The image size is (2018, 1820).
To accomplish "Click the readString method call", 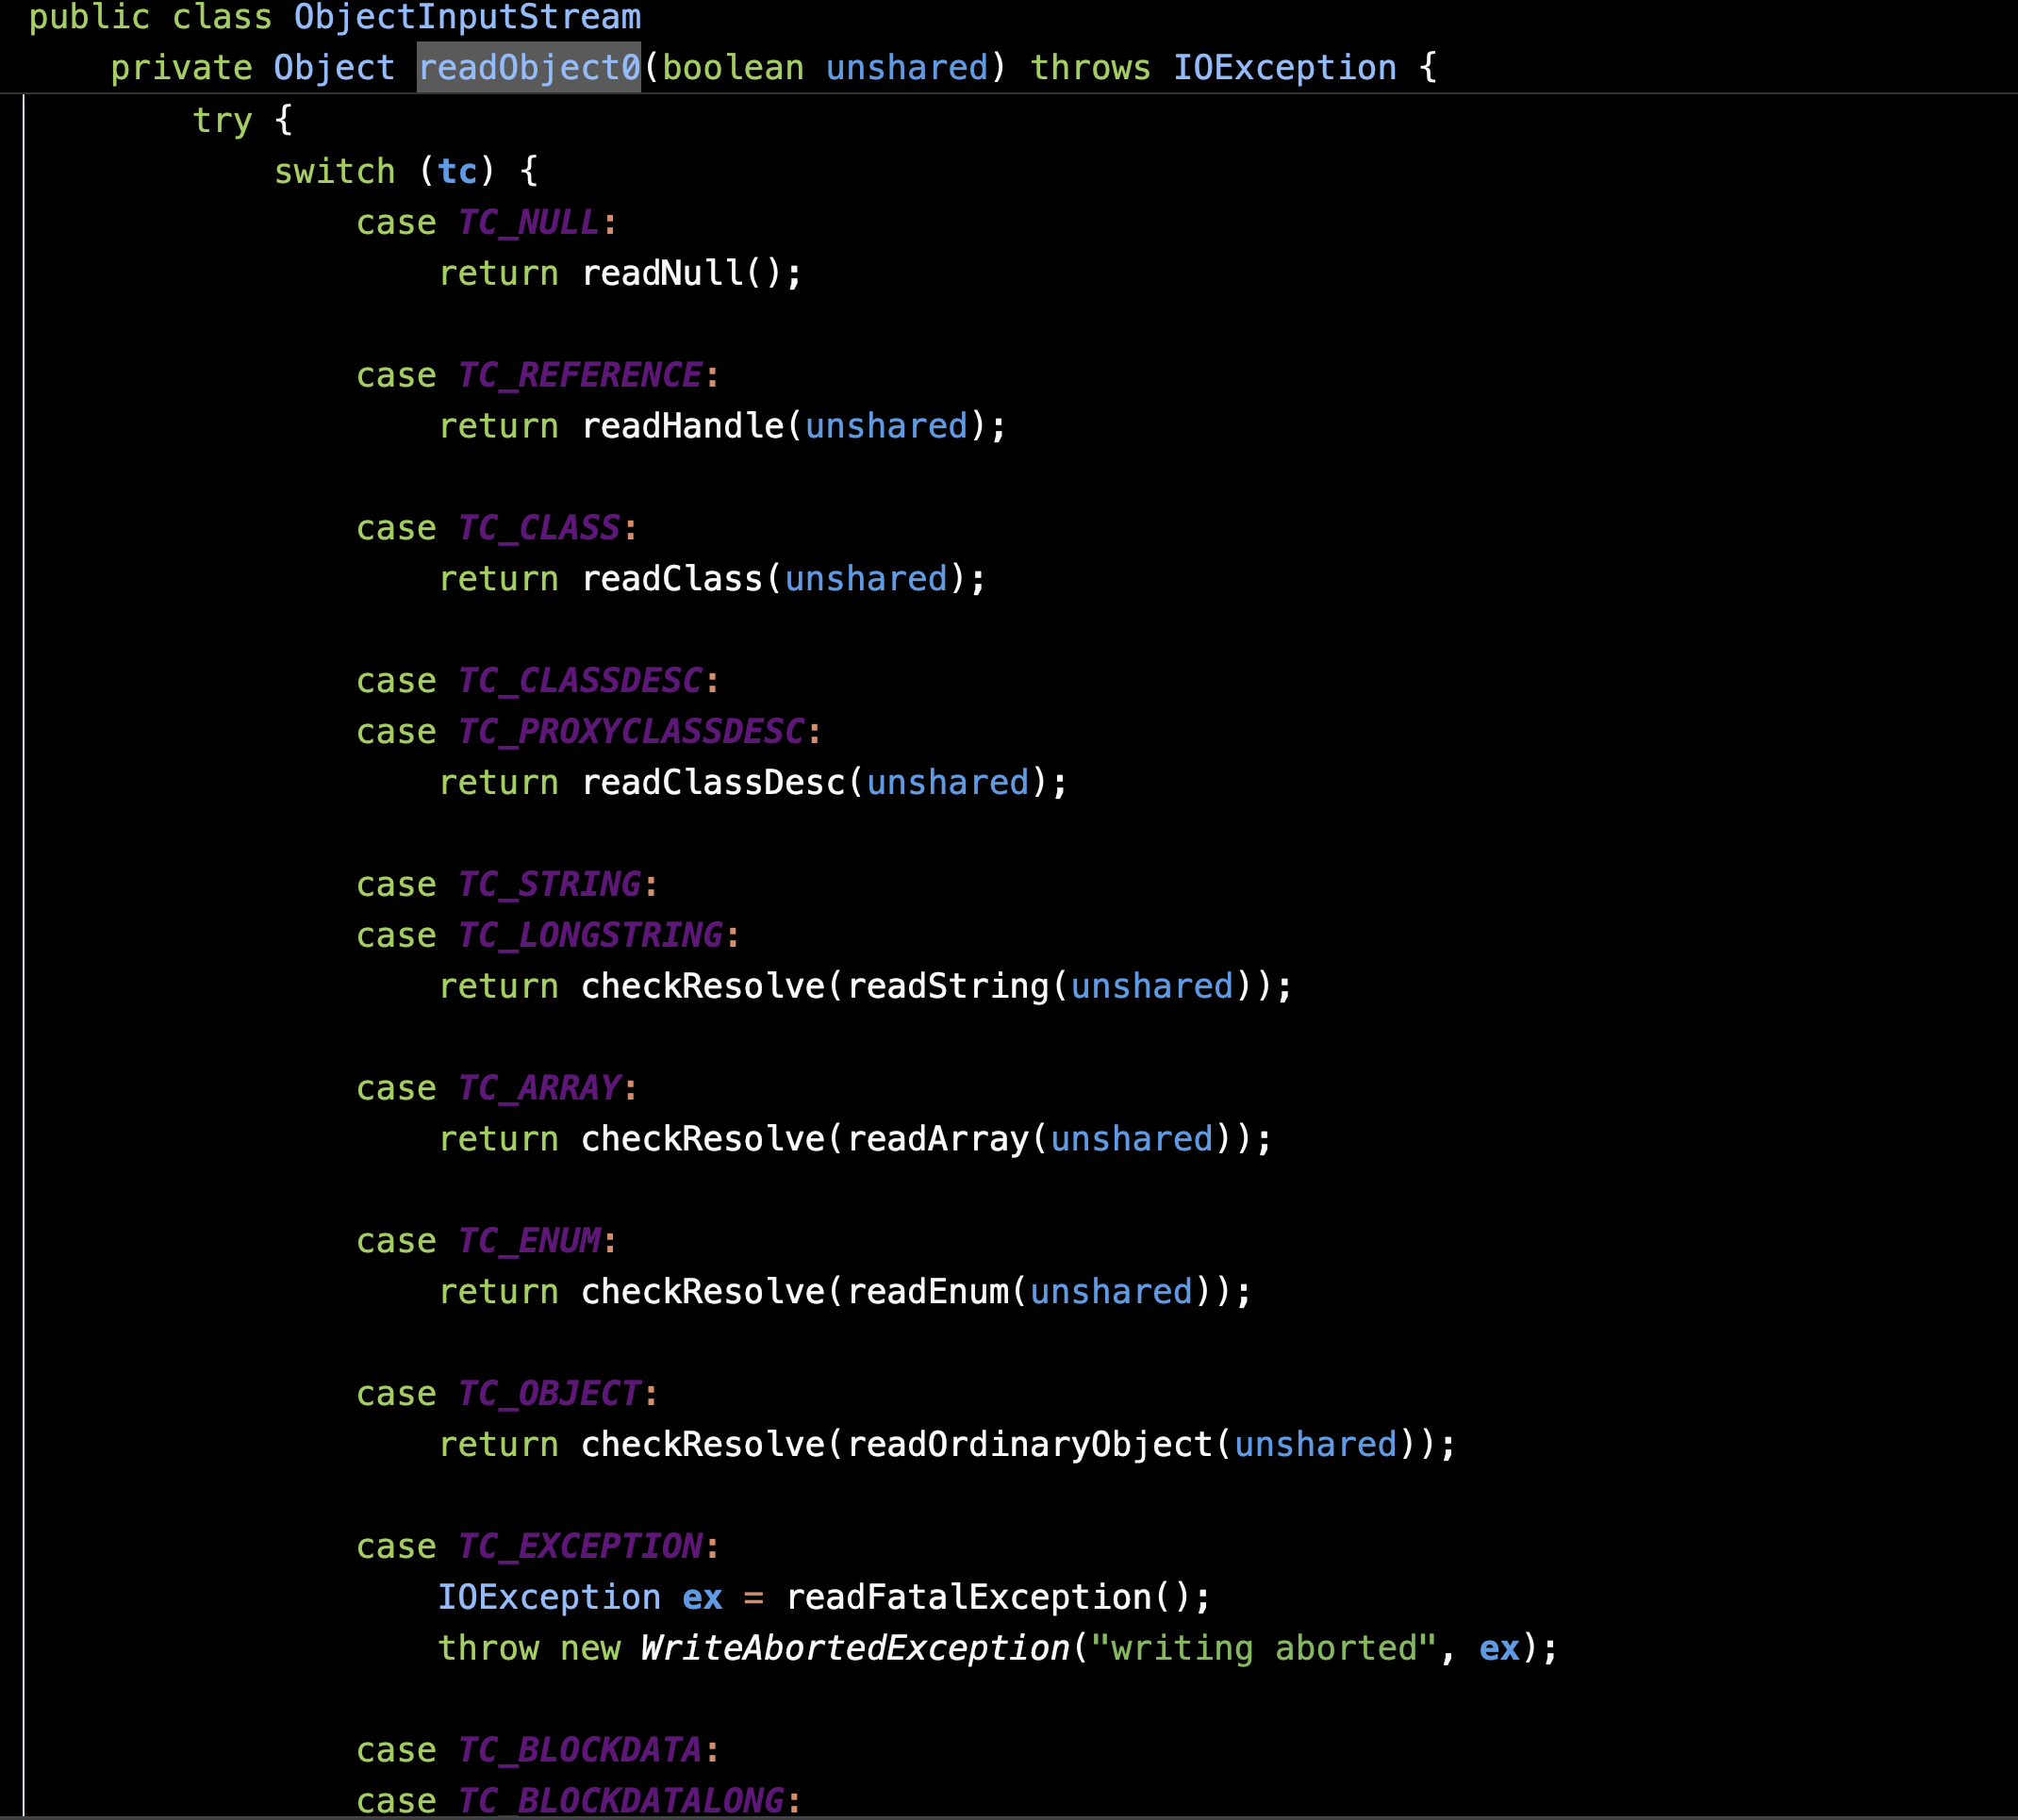I will click(x=948, y=987).
